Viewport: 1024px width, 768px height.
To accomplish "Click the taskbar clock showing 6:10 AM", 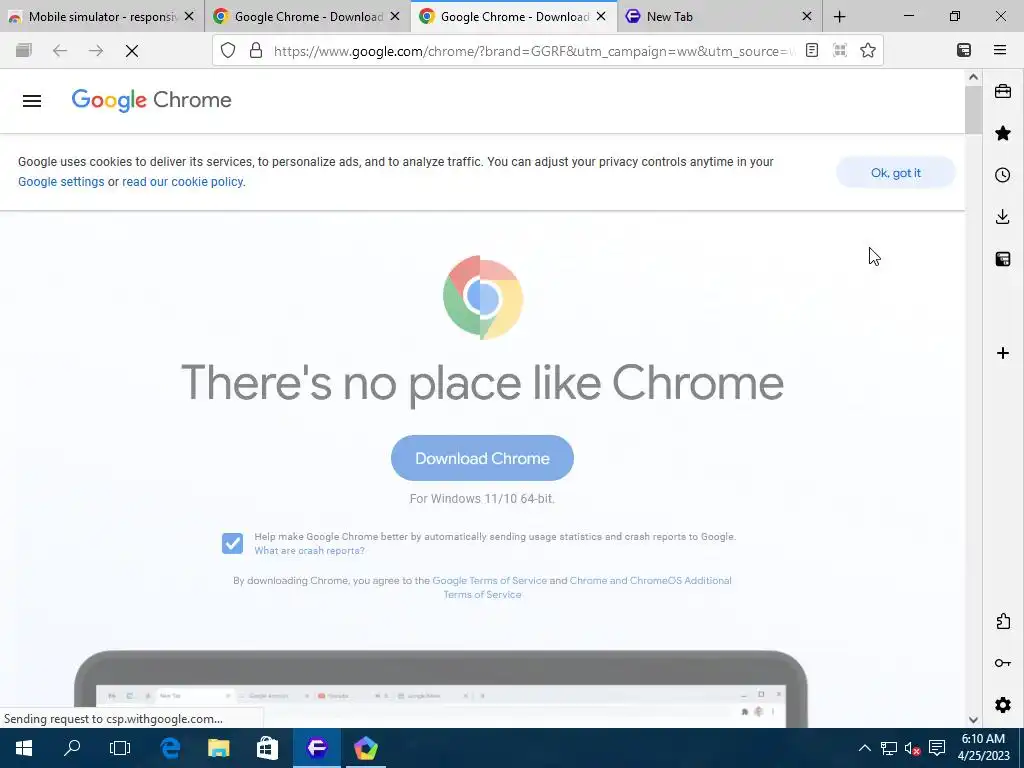I will [x=983, y=748].
